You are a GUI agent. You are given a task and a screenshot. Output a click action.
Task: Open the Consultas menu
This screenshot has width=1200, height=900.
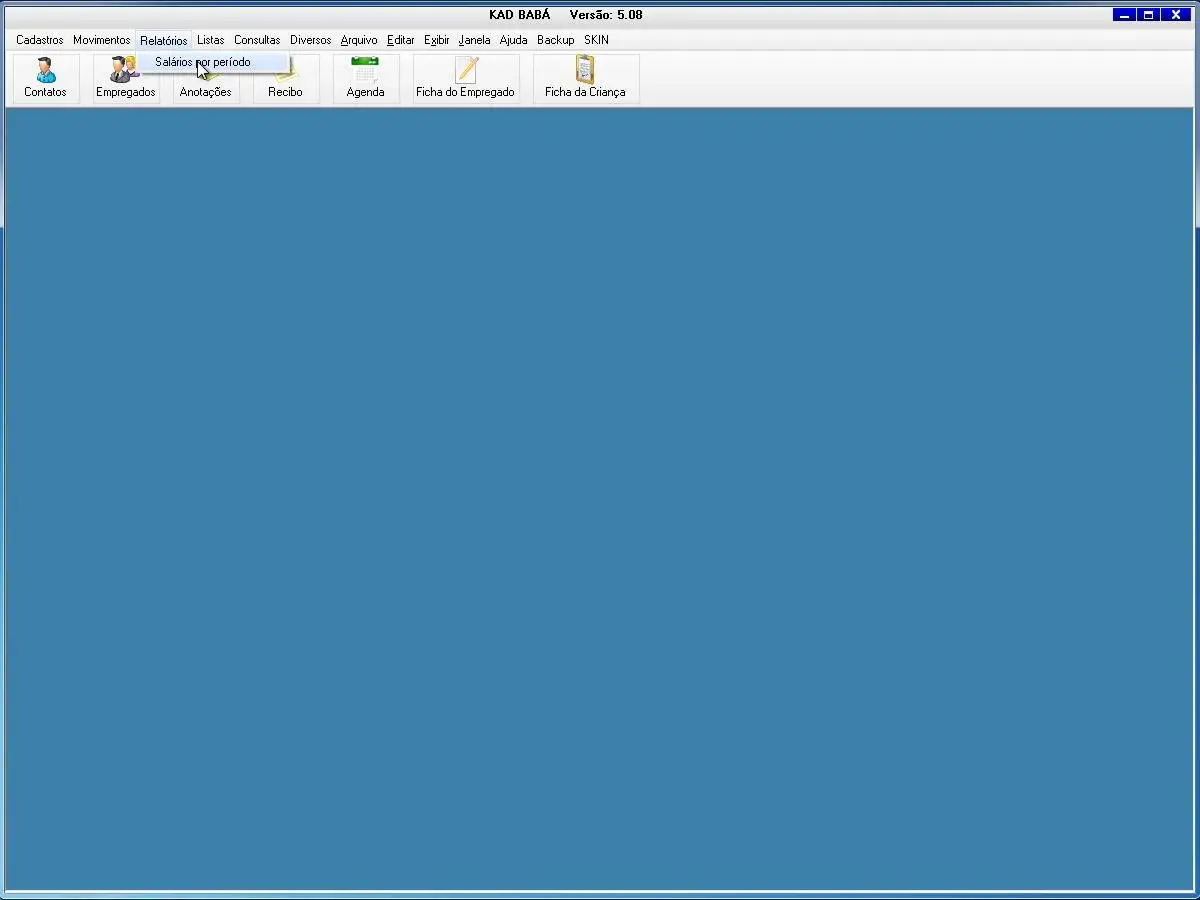257,40
